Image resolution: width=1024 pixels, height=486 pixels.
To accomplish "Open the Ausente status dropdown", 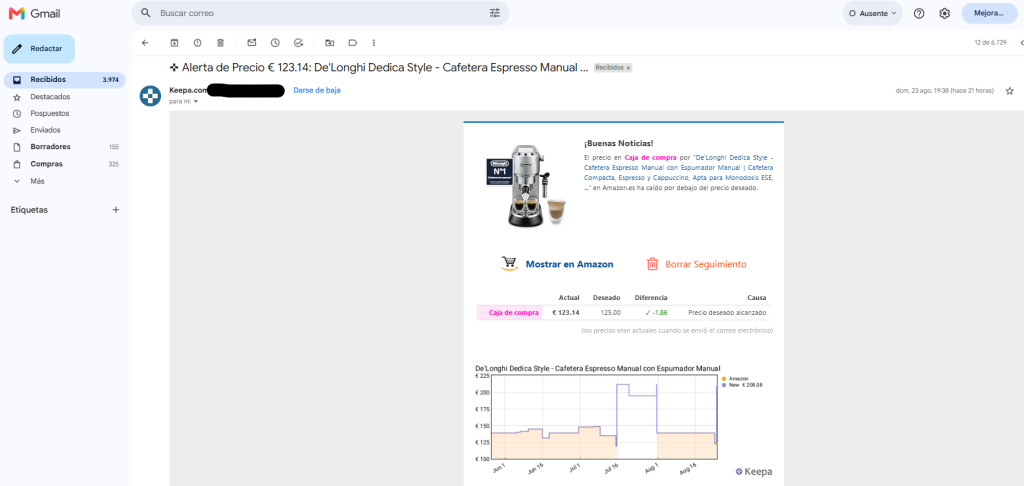I will click(x=872, y=13).
